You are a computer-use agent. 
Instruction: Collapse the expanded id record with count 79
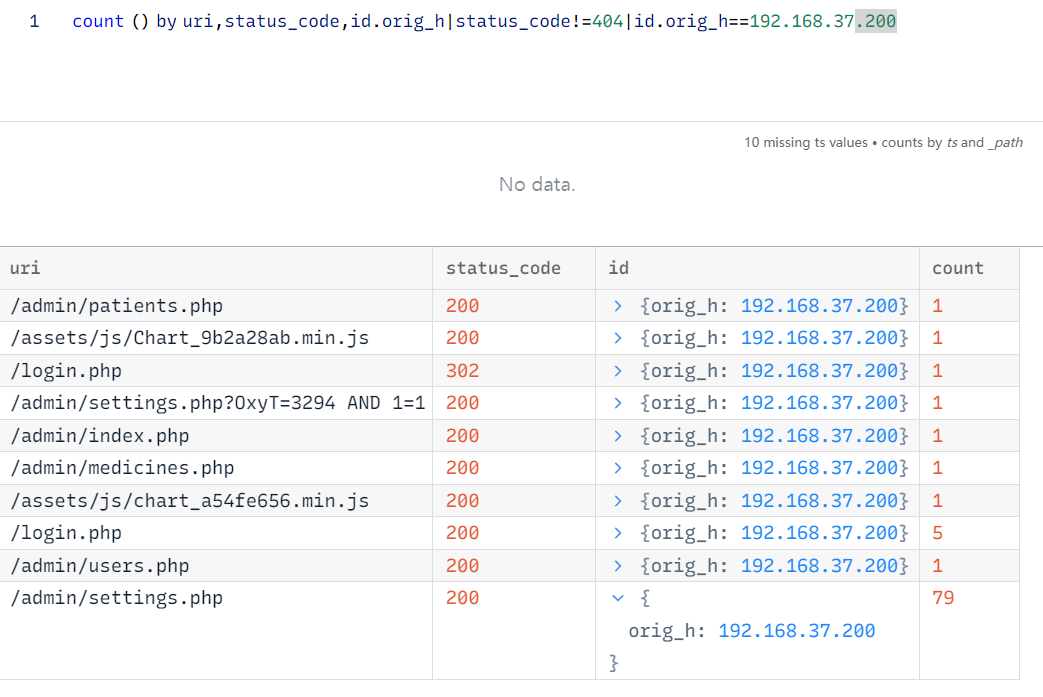point(618,598)
